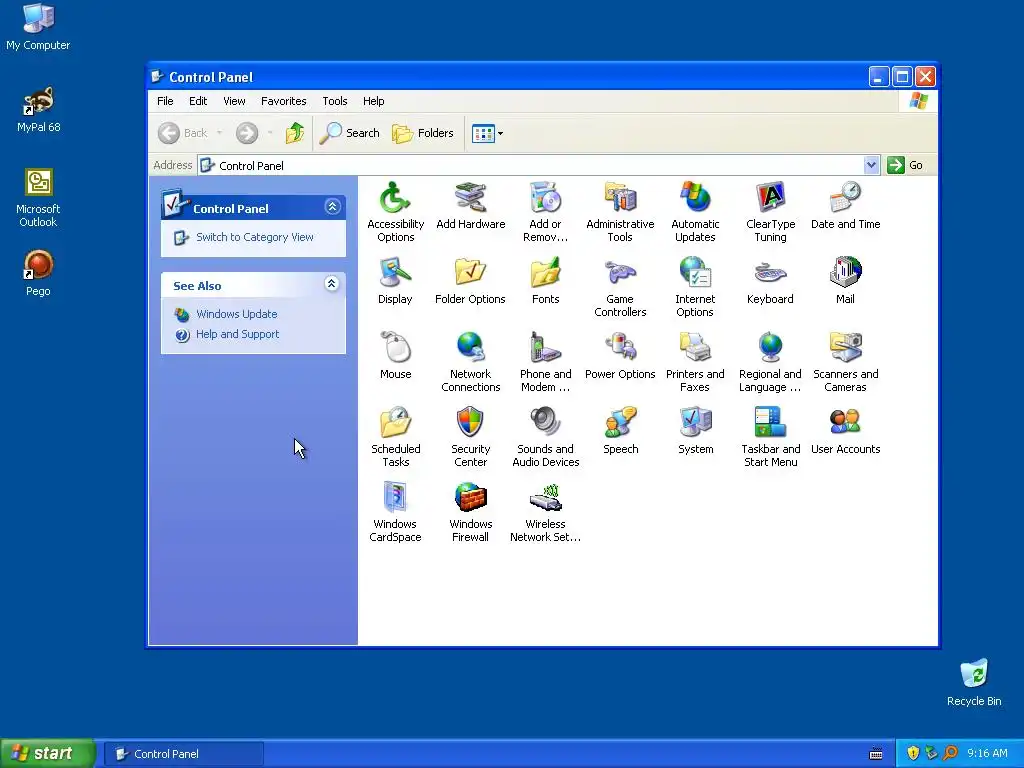1024x768 pixels.
Task: Click Control Panel taskbar button
Action: 184,754
